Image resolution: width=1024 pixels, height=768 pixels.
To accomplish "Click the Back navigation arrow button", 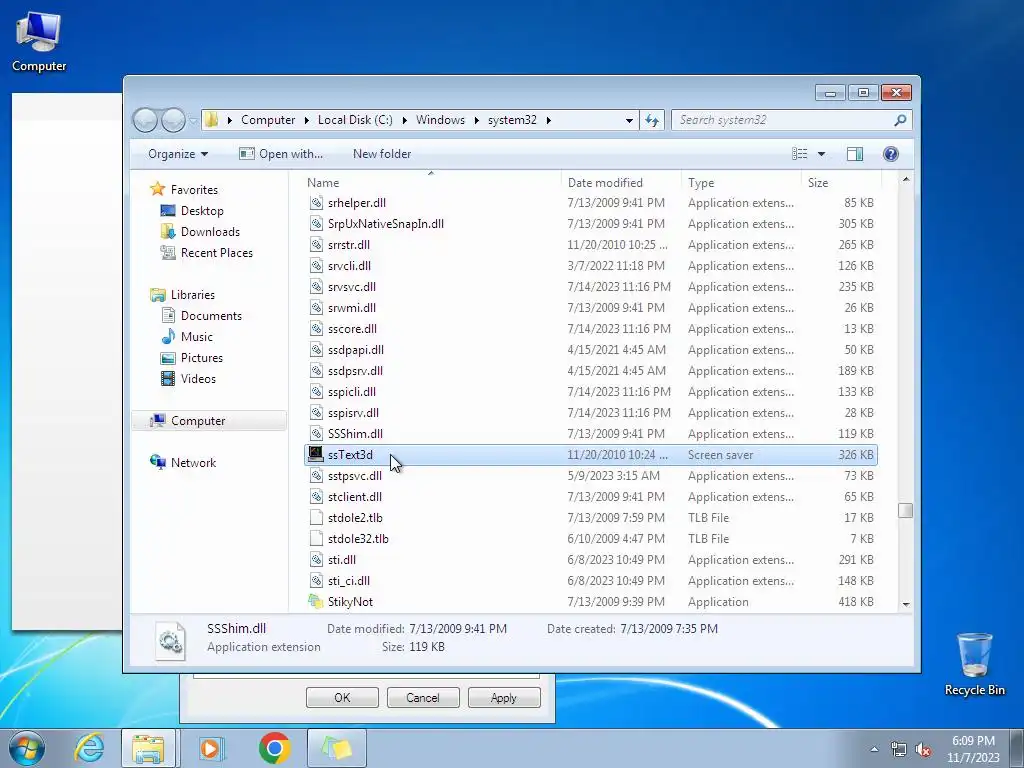I will [145, 120].
